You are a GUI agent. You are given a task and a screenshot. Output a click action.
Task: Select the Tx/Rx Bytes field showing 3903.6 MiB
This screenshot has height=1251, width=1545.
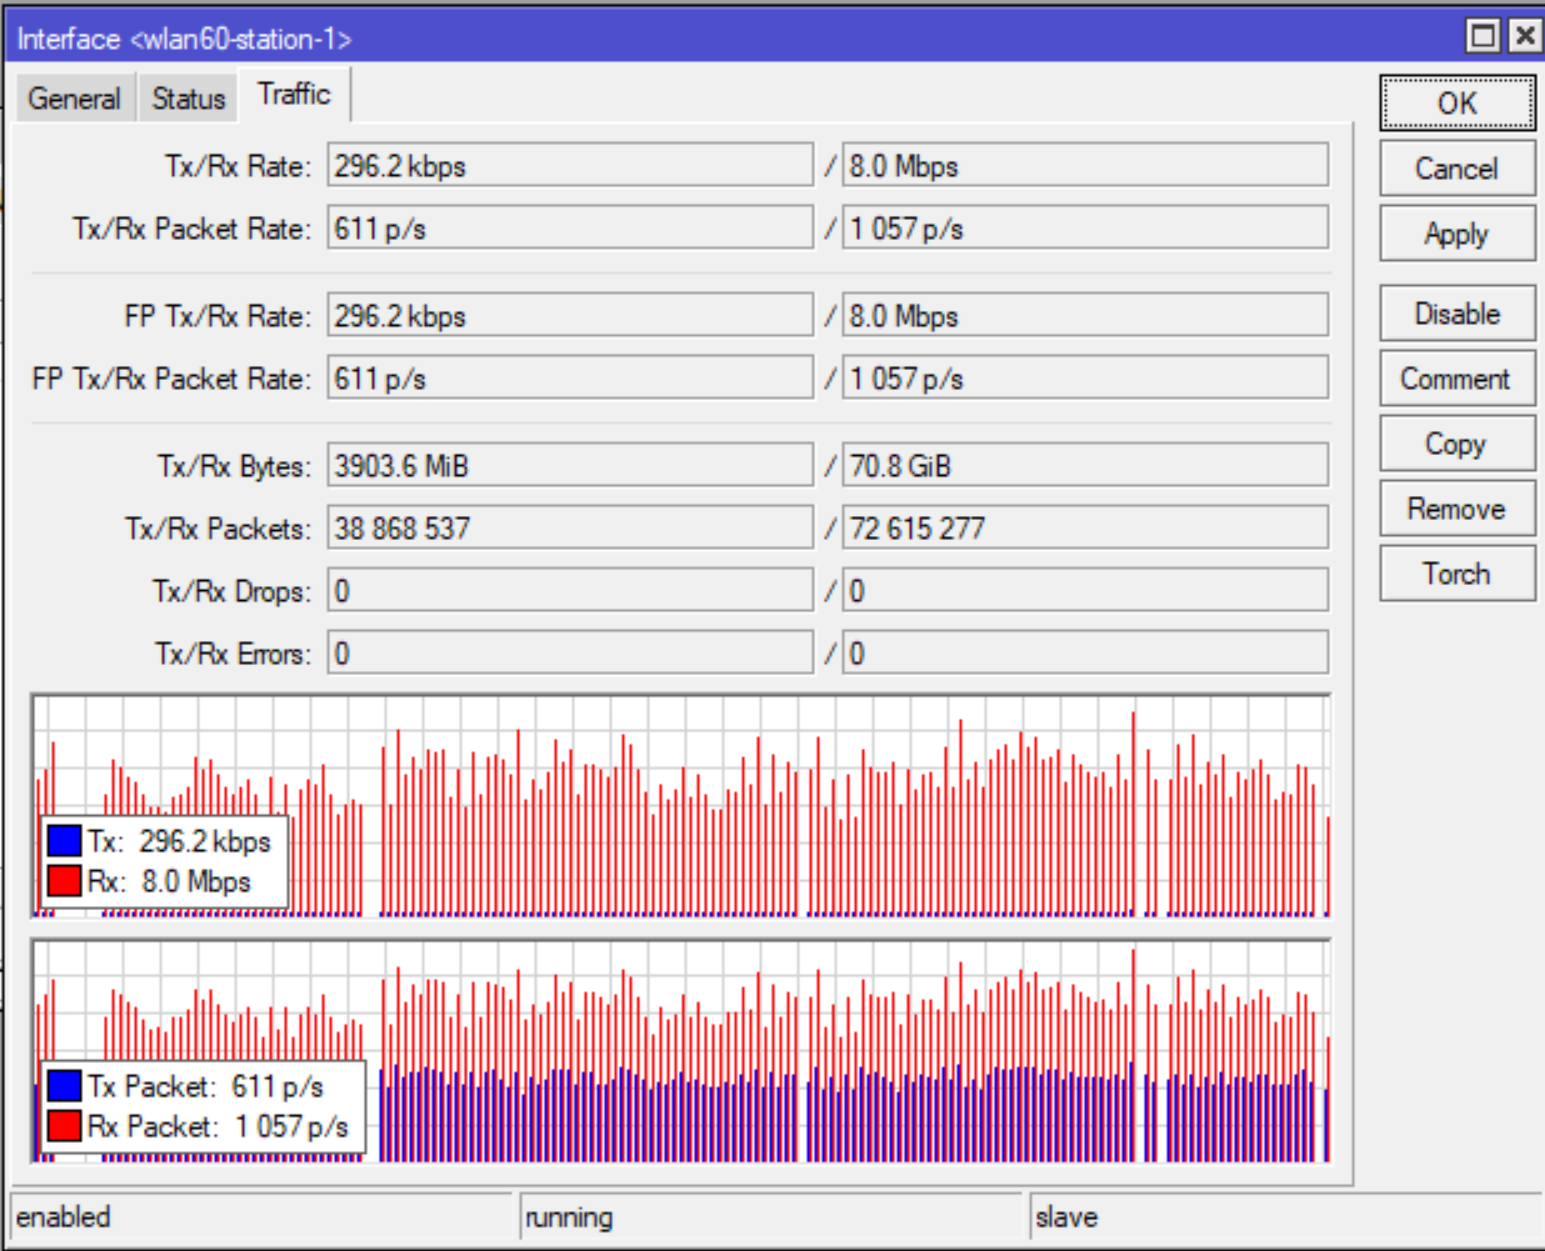click(x=570, y=464)
